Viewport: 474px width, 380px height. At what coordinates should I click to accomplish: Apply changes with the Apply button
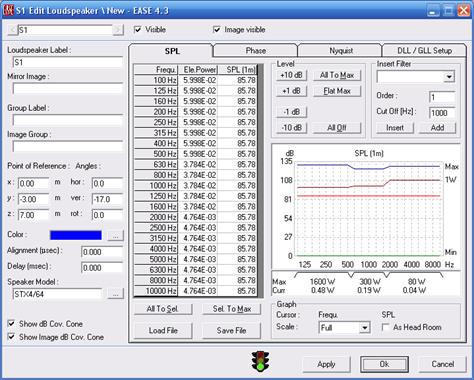coord(326,364)
